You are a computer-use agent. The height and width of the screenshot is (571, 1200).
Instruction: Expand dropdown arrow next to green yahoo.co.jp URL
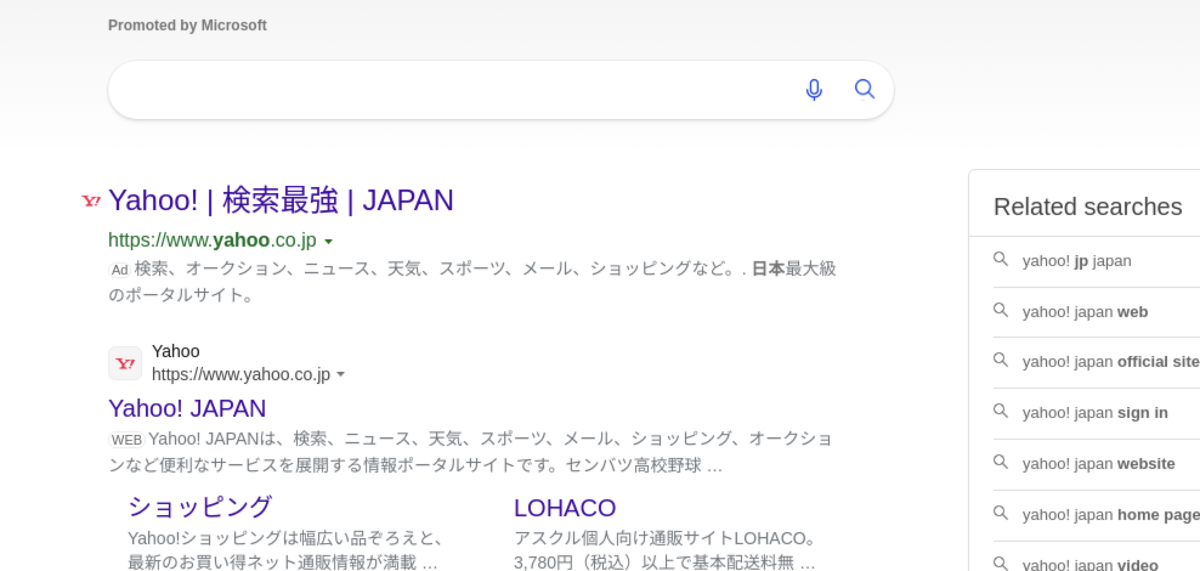pos(329,241)
